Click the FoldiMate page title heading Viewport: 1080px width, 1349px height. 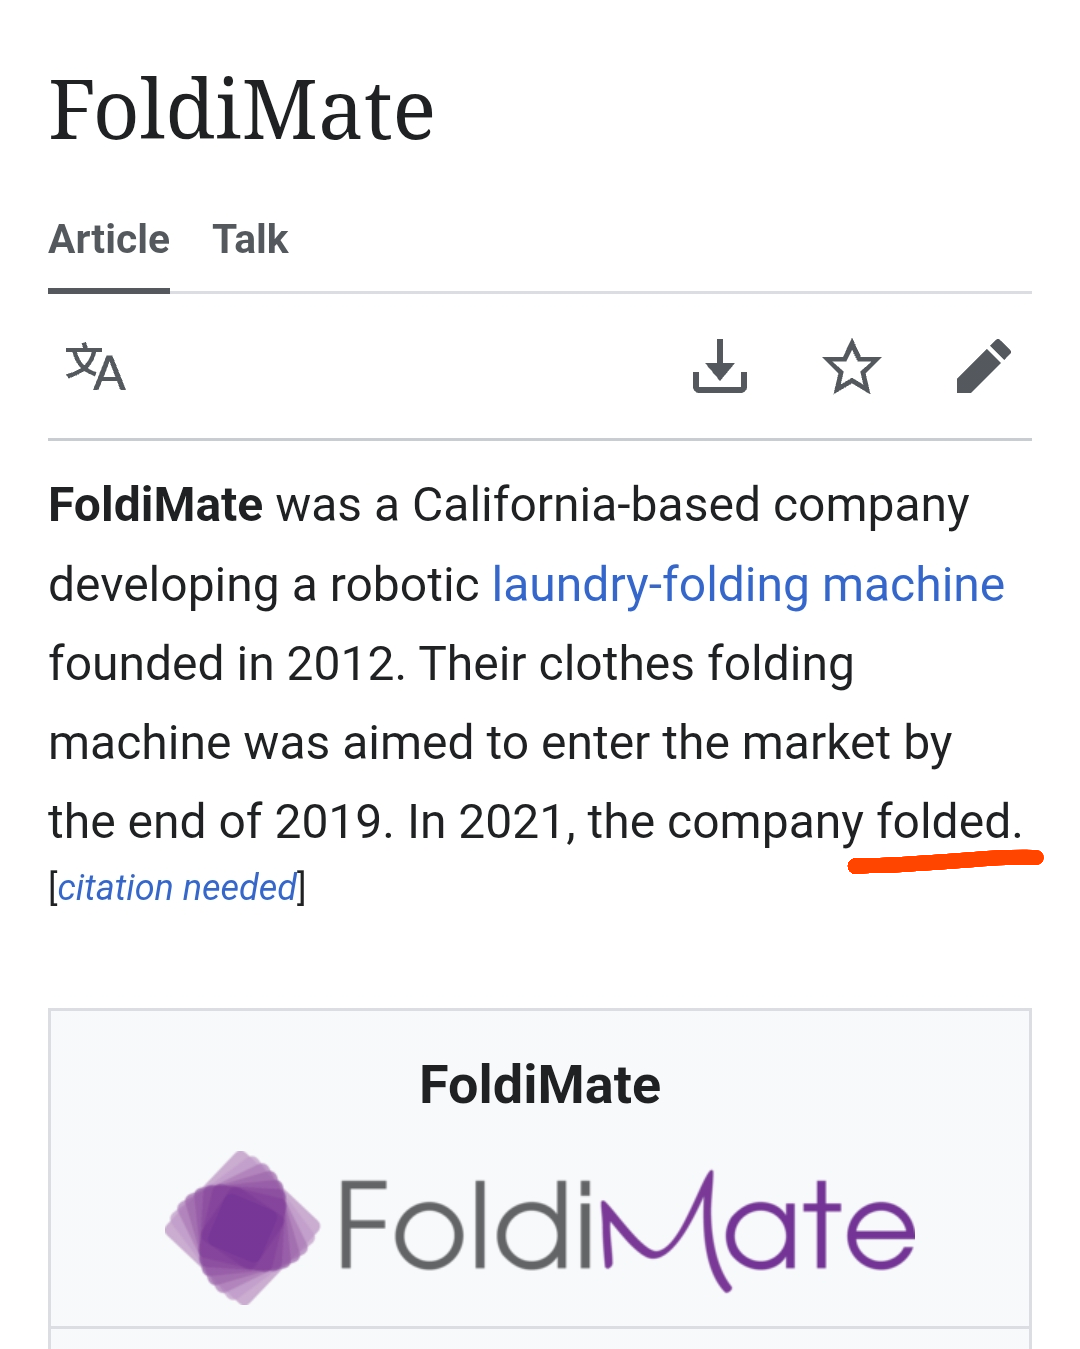pos(242,110)
